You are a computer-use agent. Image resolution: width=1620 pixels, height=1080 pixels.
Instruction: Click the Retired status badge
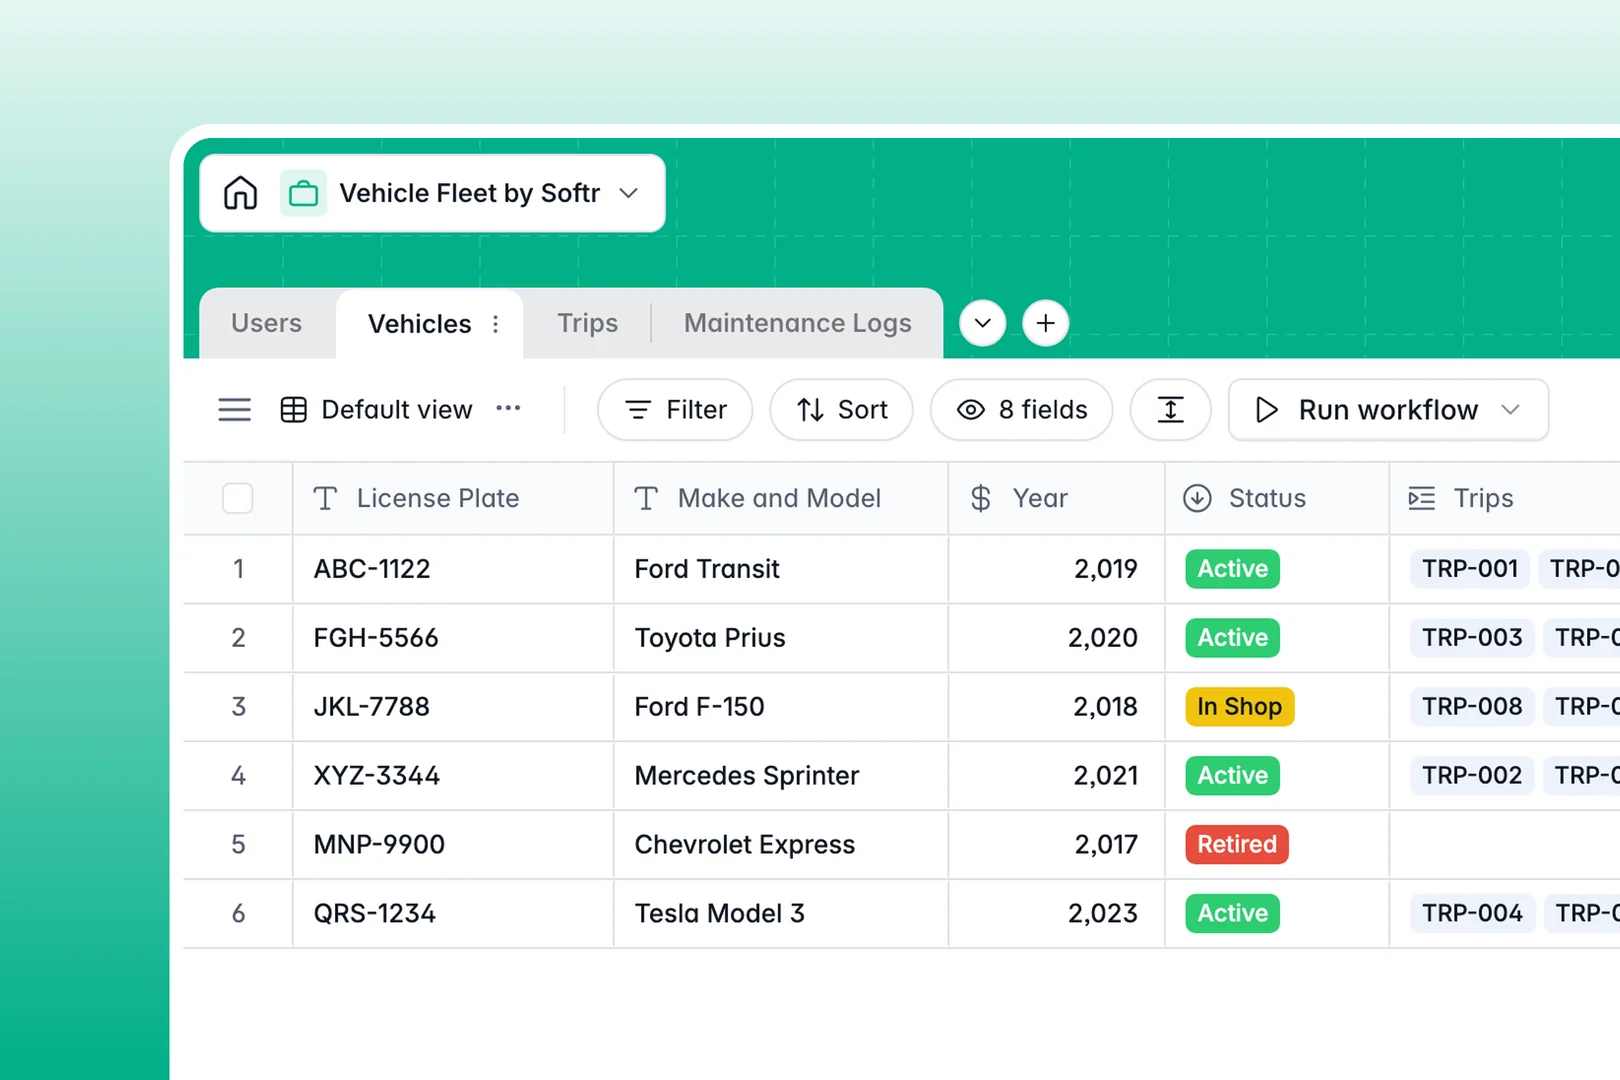(x=1237, y=845)
